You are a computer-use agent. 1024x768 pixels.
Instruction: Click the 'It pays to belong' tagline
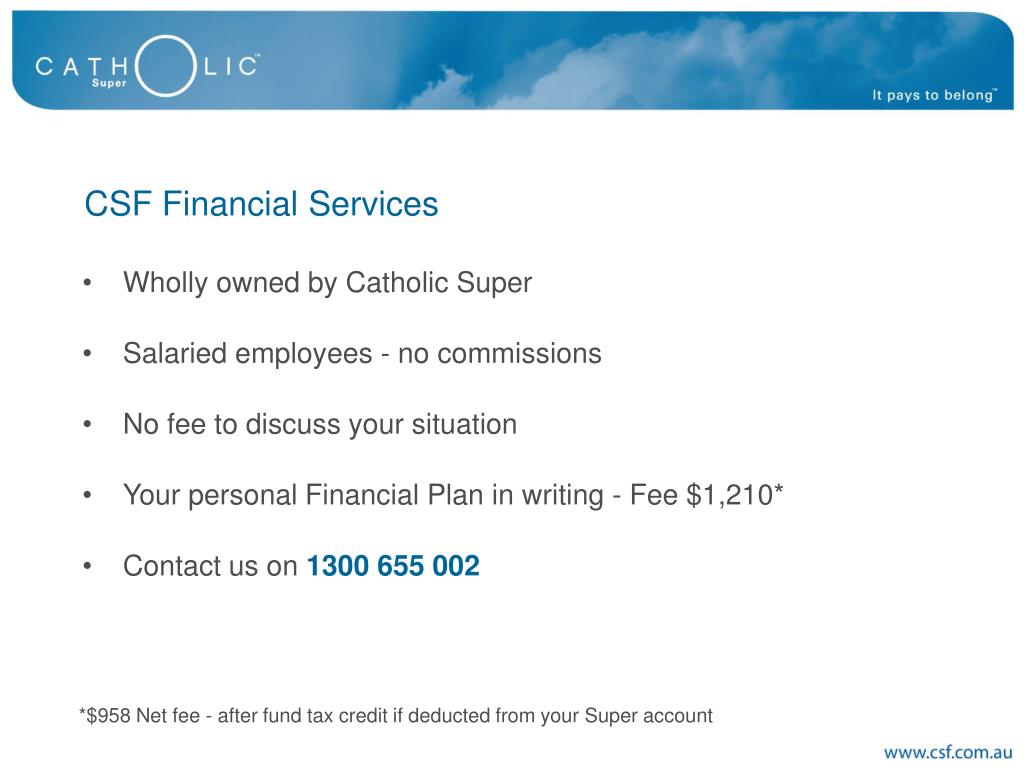pyautogui.click(x=935, y=95)
